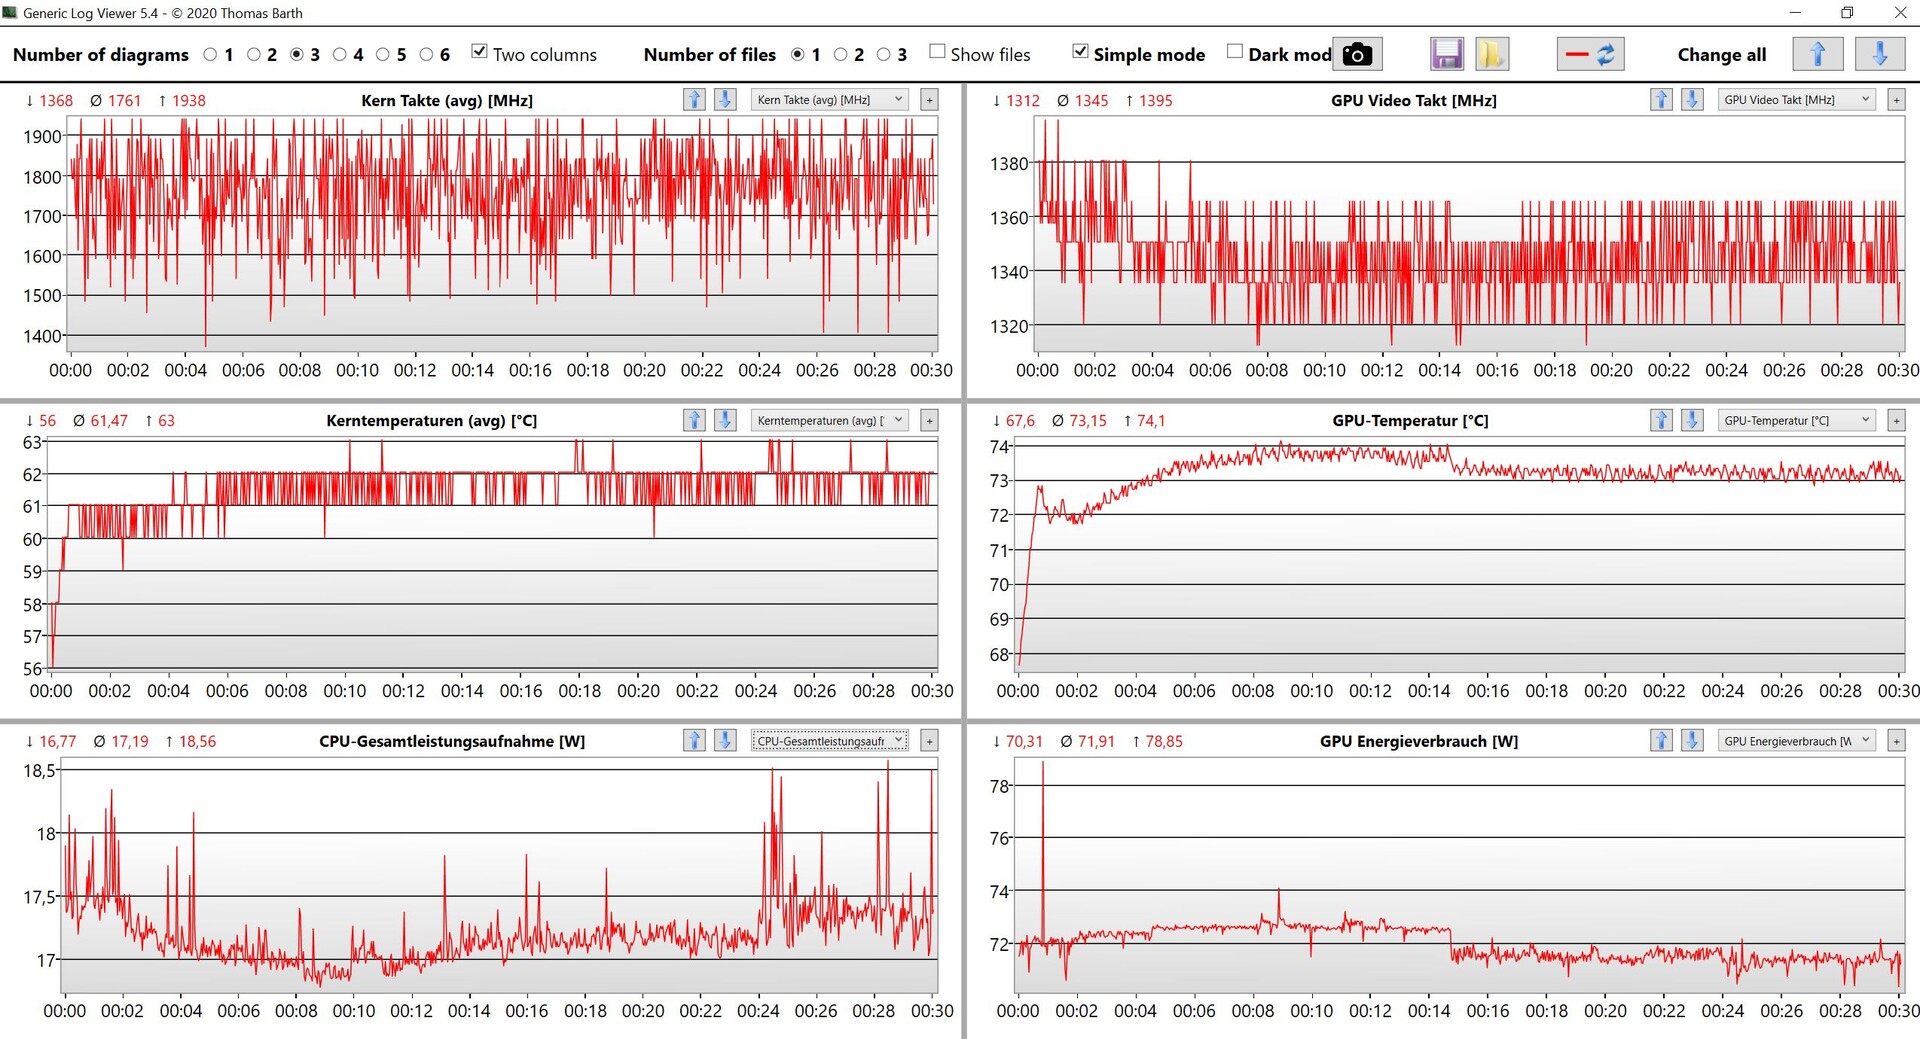Select 1 for number of files
This screenshot has width=1920, height=1039.
point(797,54)
